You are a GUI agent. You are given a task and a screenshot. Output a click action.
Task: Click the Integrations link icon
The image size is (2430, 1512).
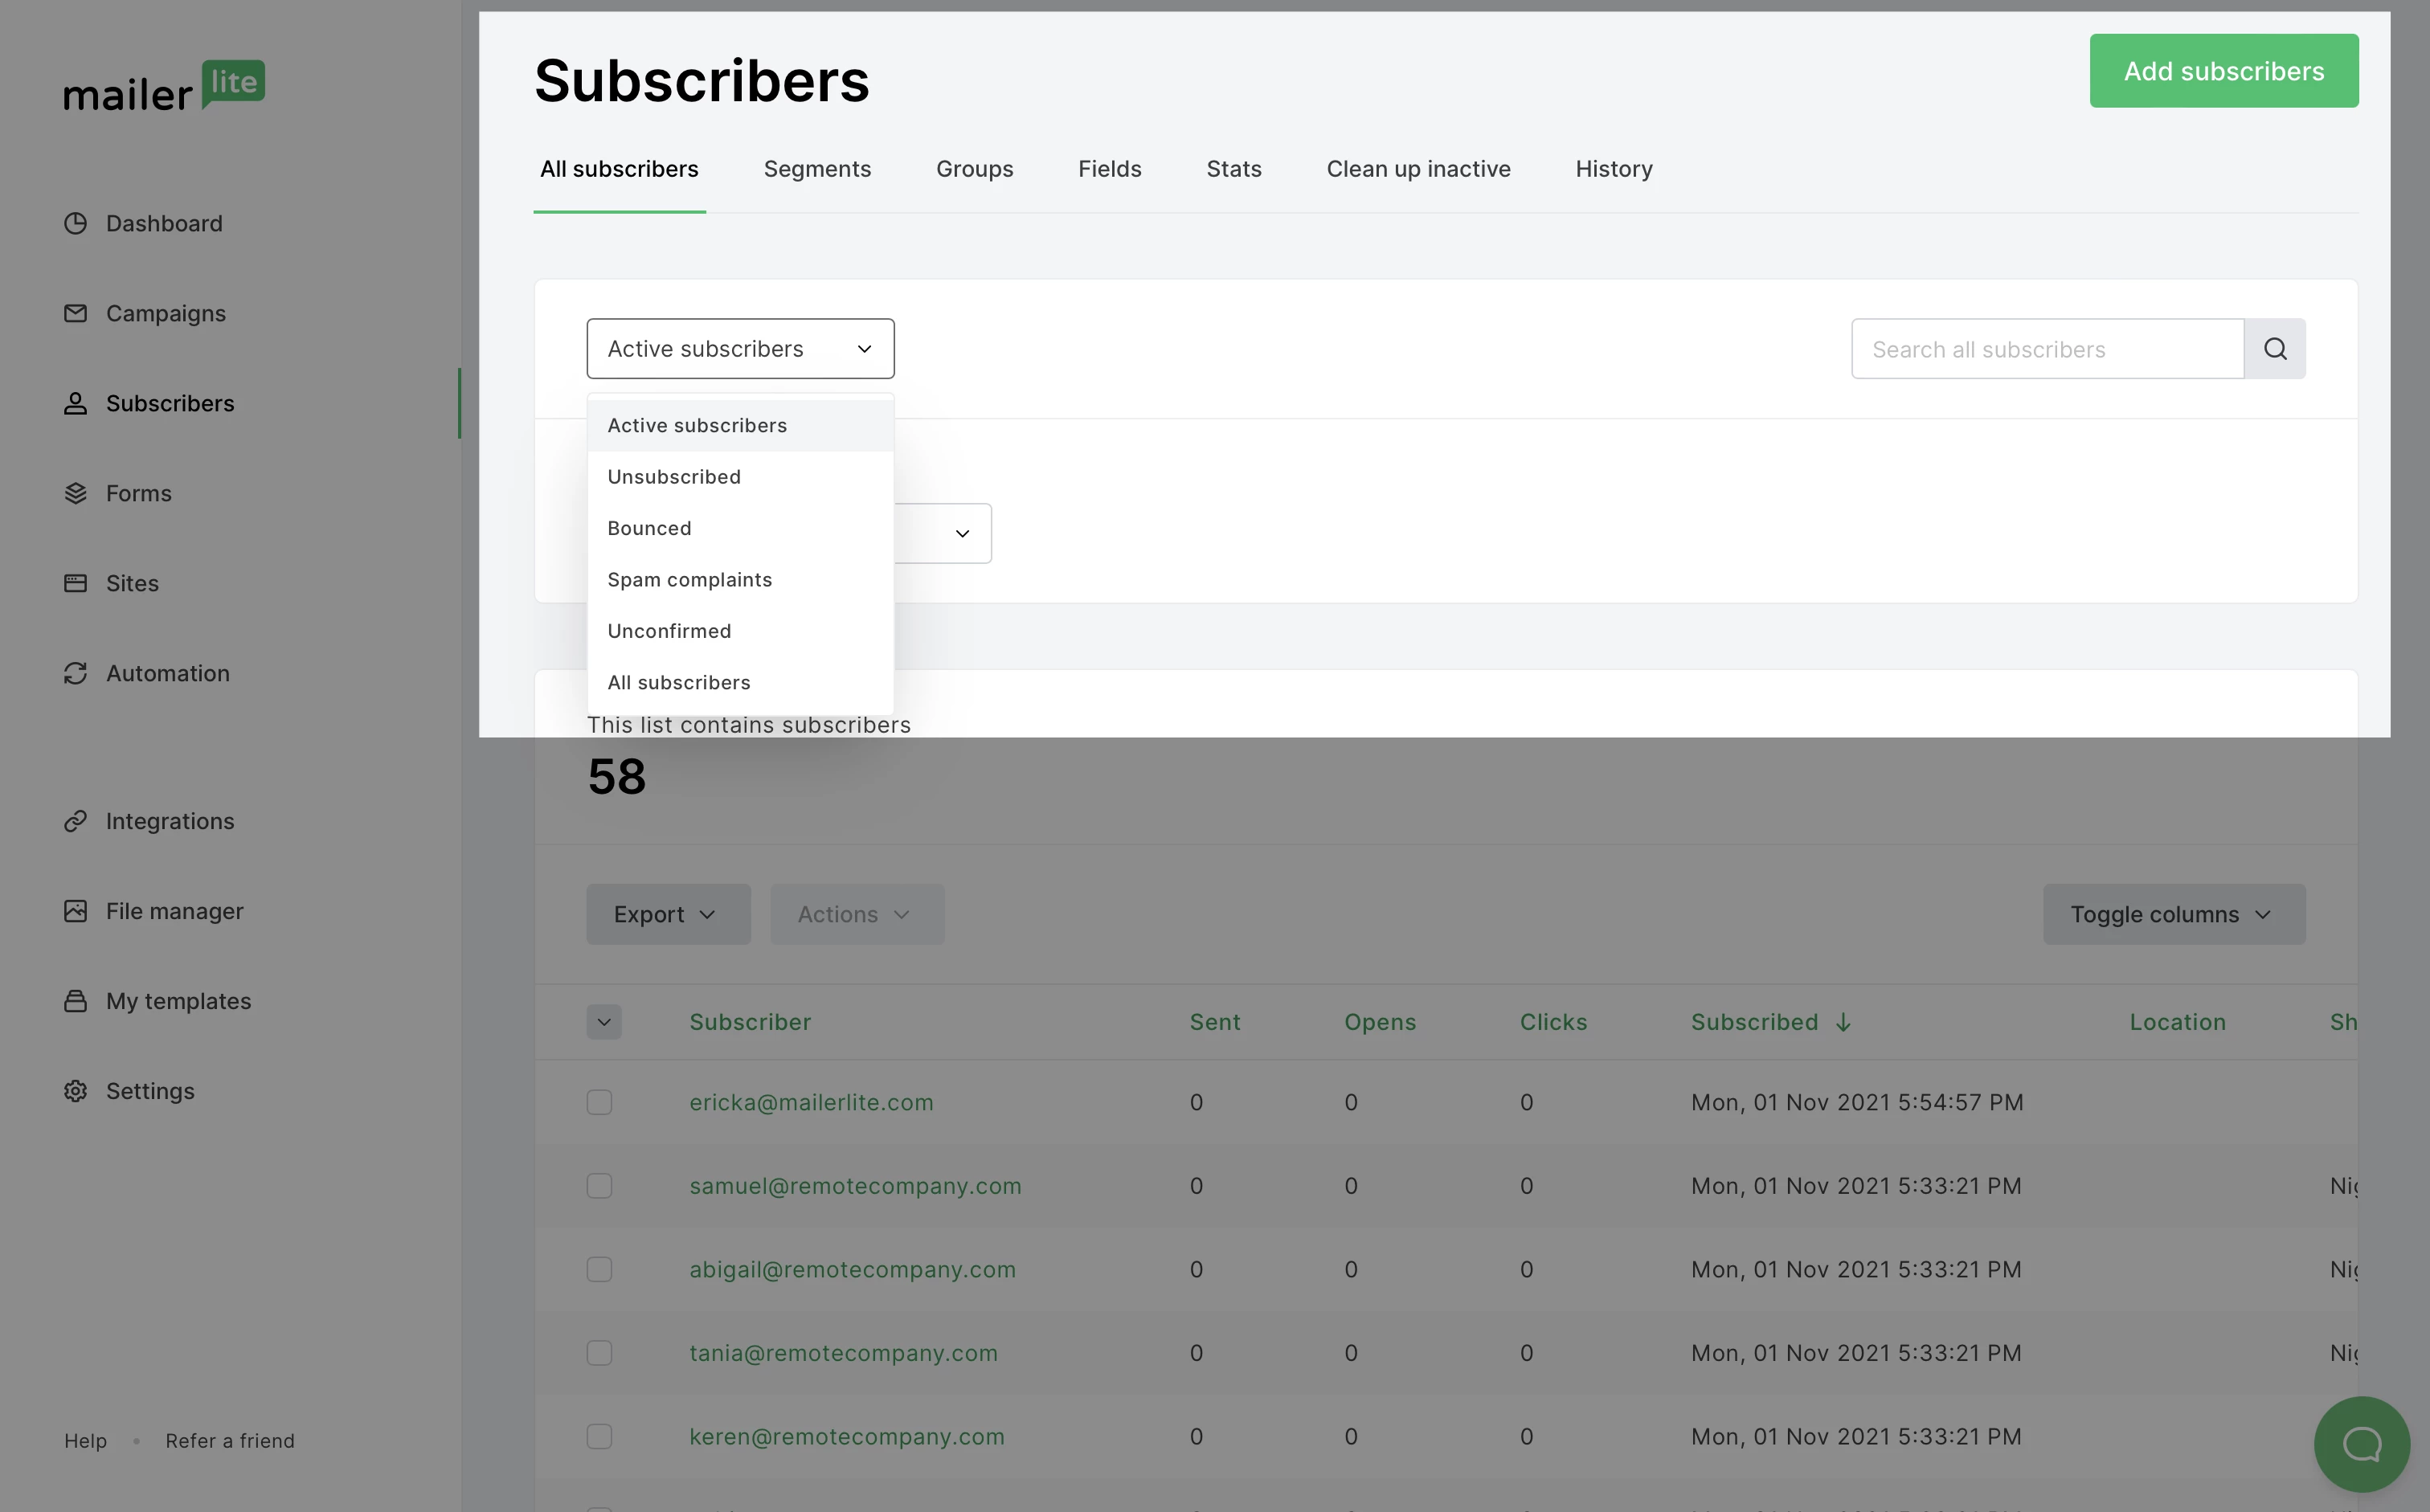pos(76,821)
